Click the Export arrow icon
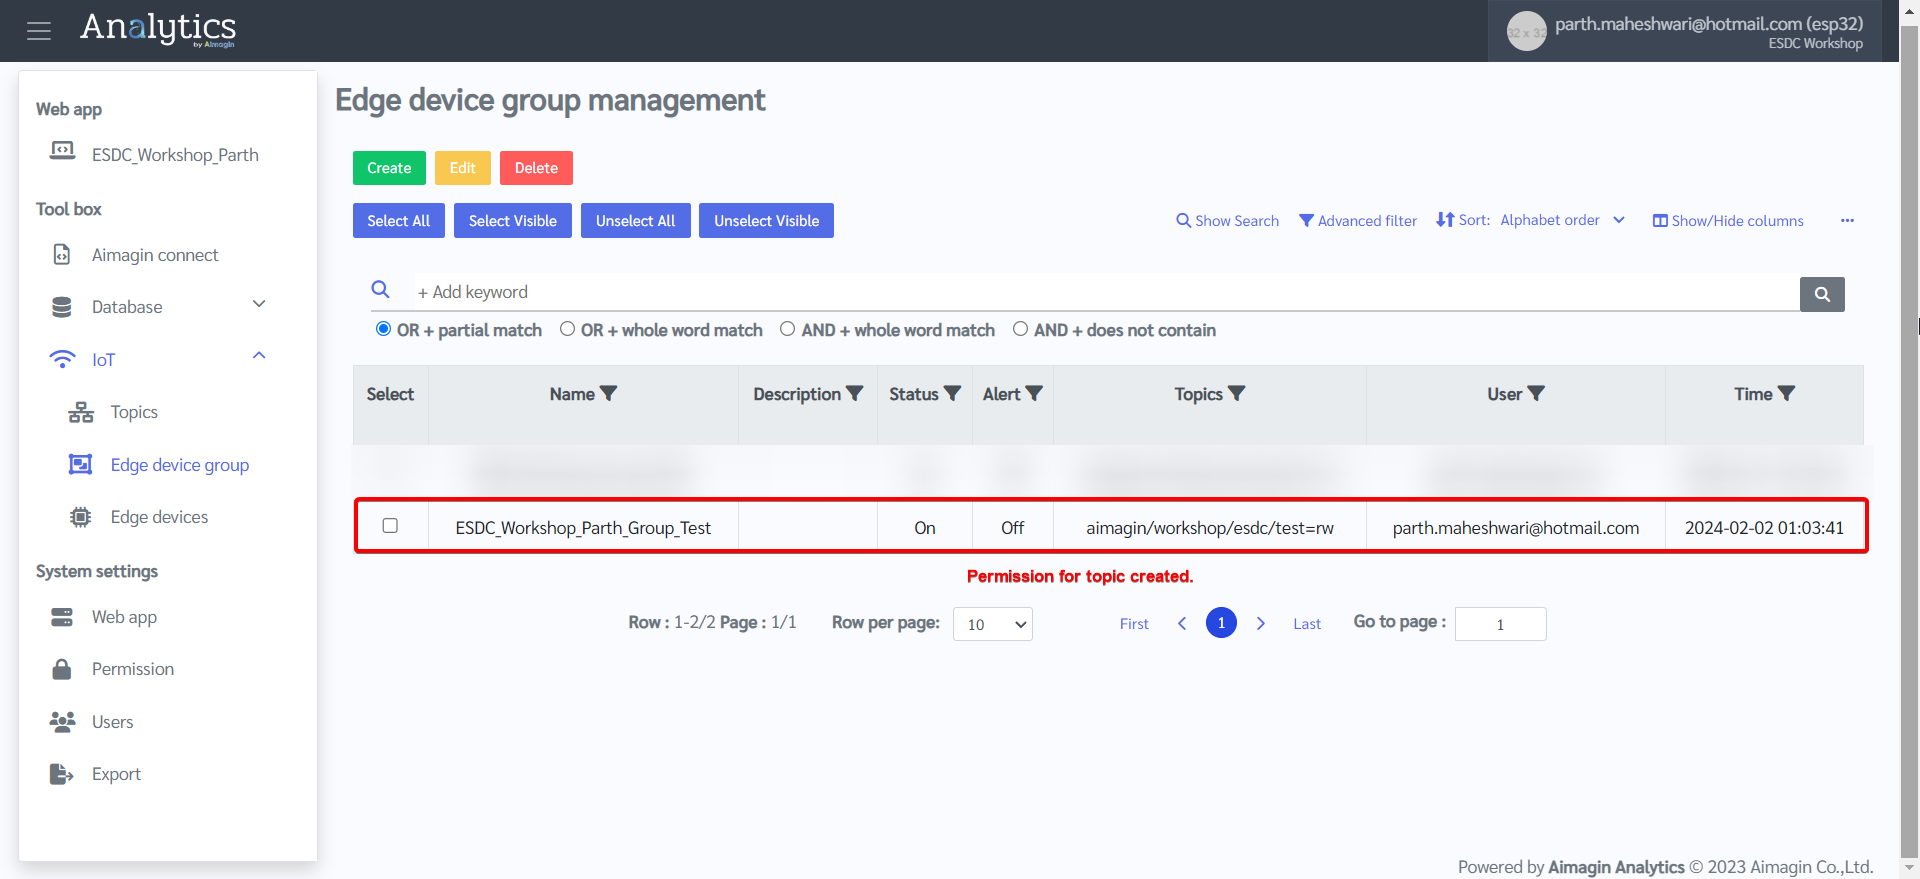This screenshot has width=1920, height=879. coord(62,774)
